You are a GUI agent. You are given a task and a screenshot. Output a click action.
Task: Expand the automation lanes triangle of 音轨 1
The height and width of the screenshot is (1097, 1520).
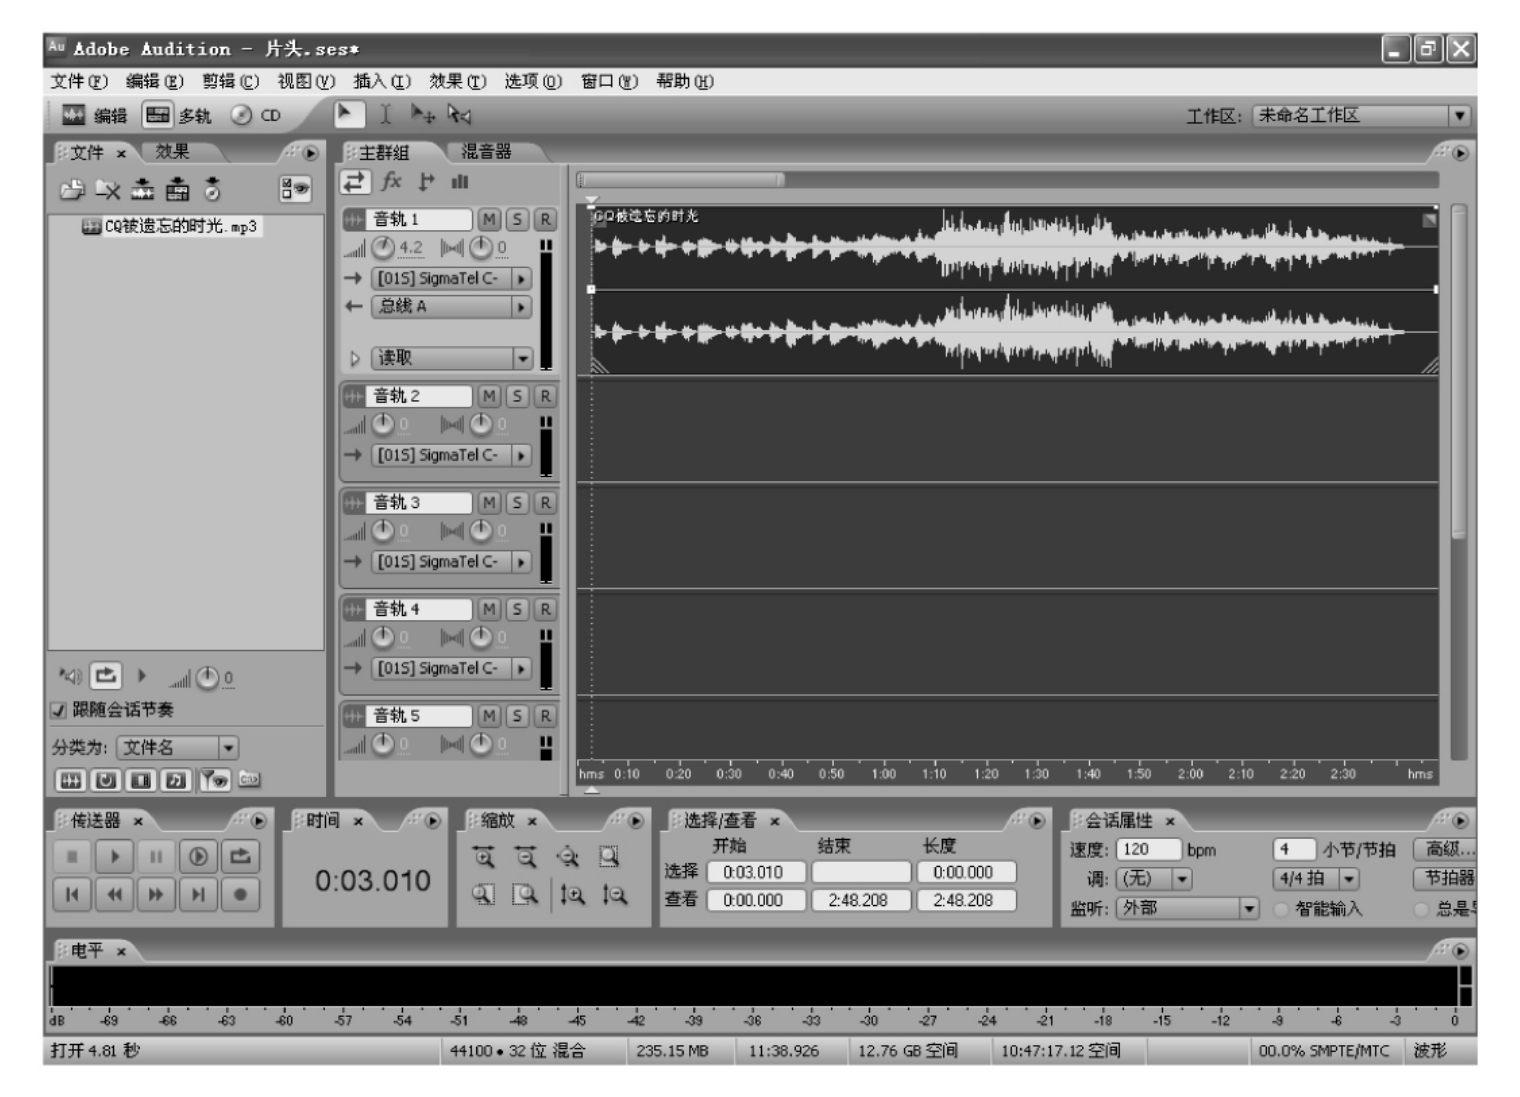pyautogui.click(x=354, y=358)
